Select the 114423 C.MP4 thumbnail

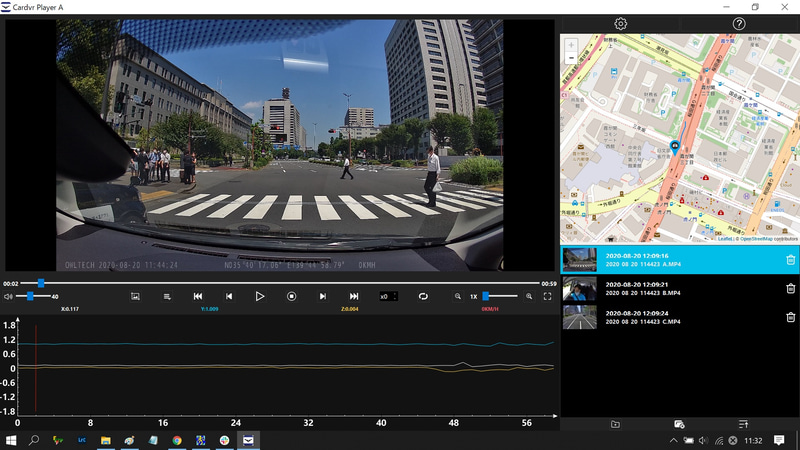coord(579,317)
